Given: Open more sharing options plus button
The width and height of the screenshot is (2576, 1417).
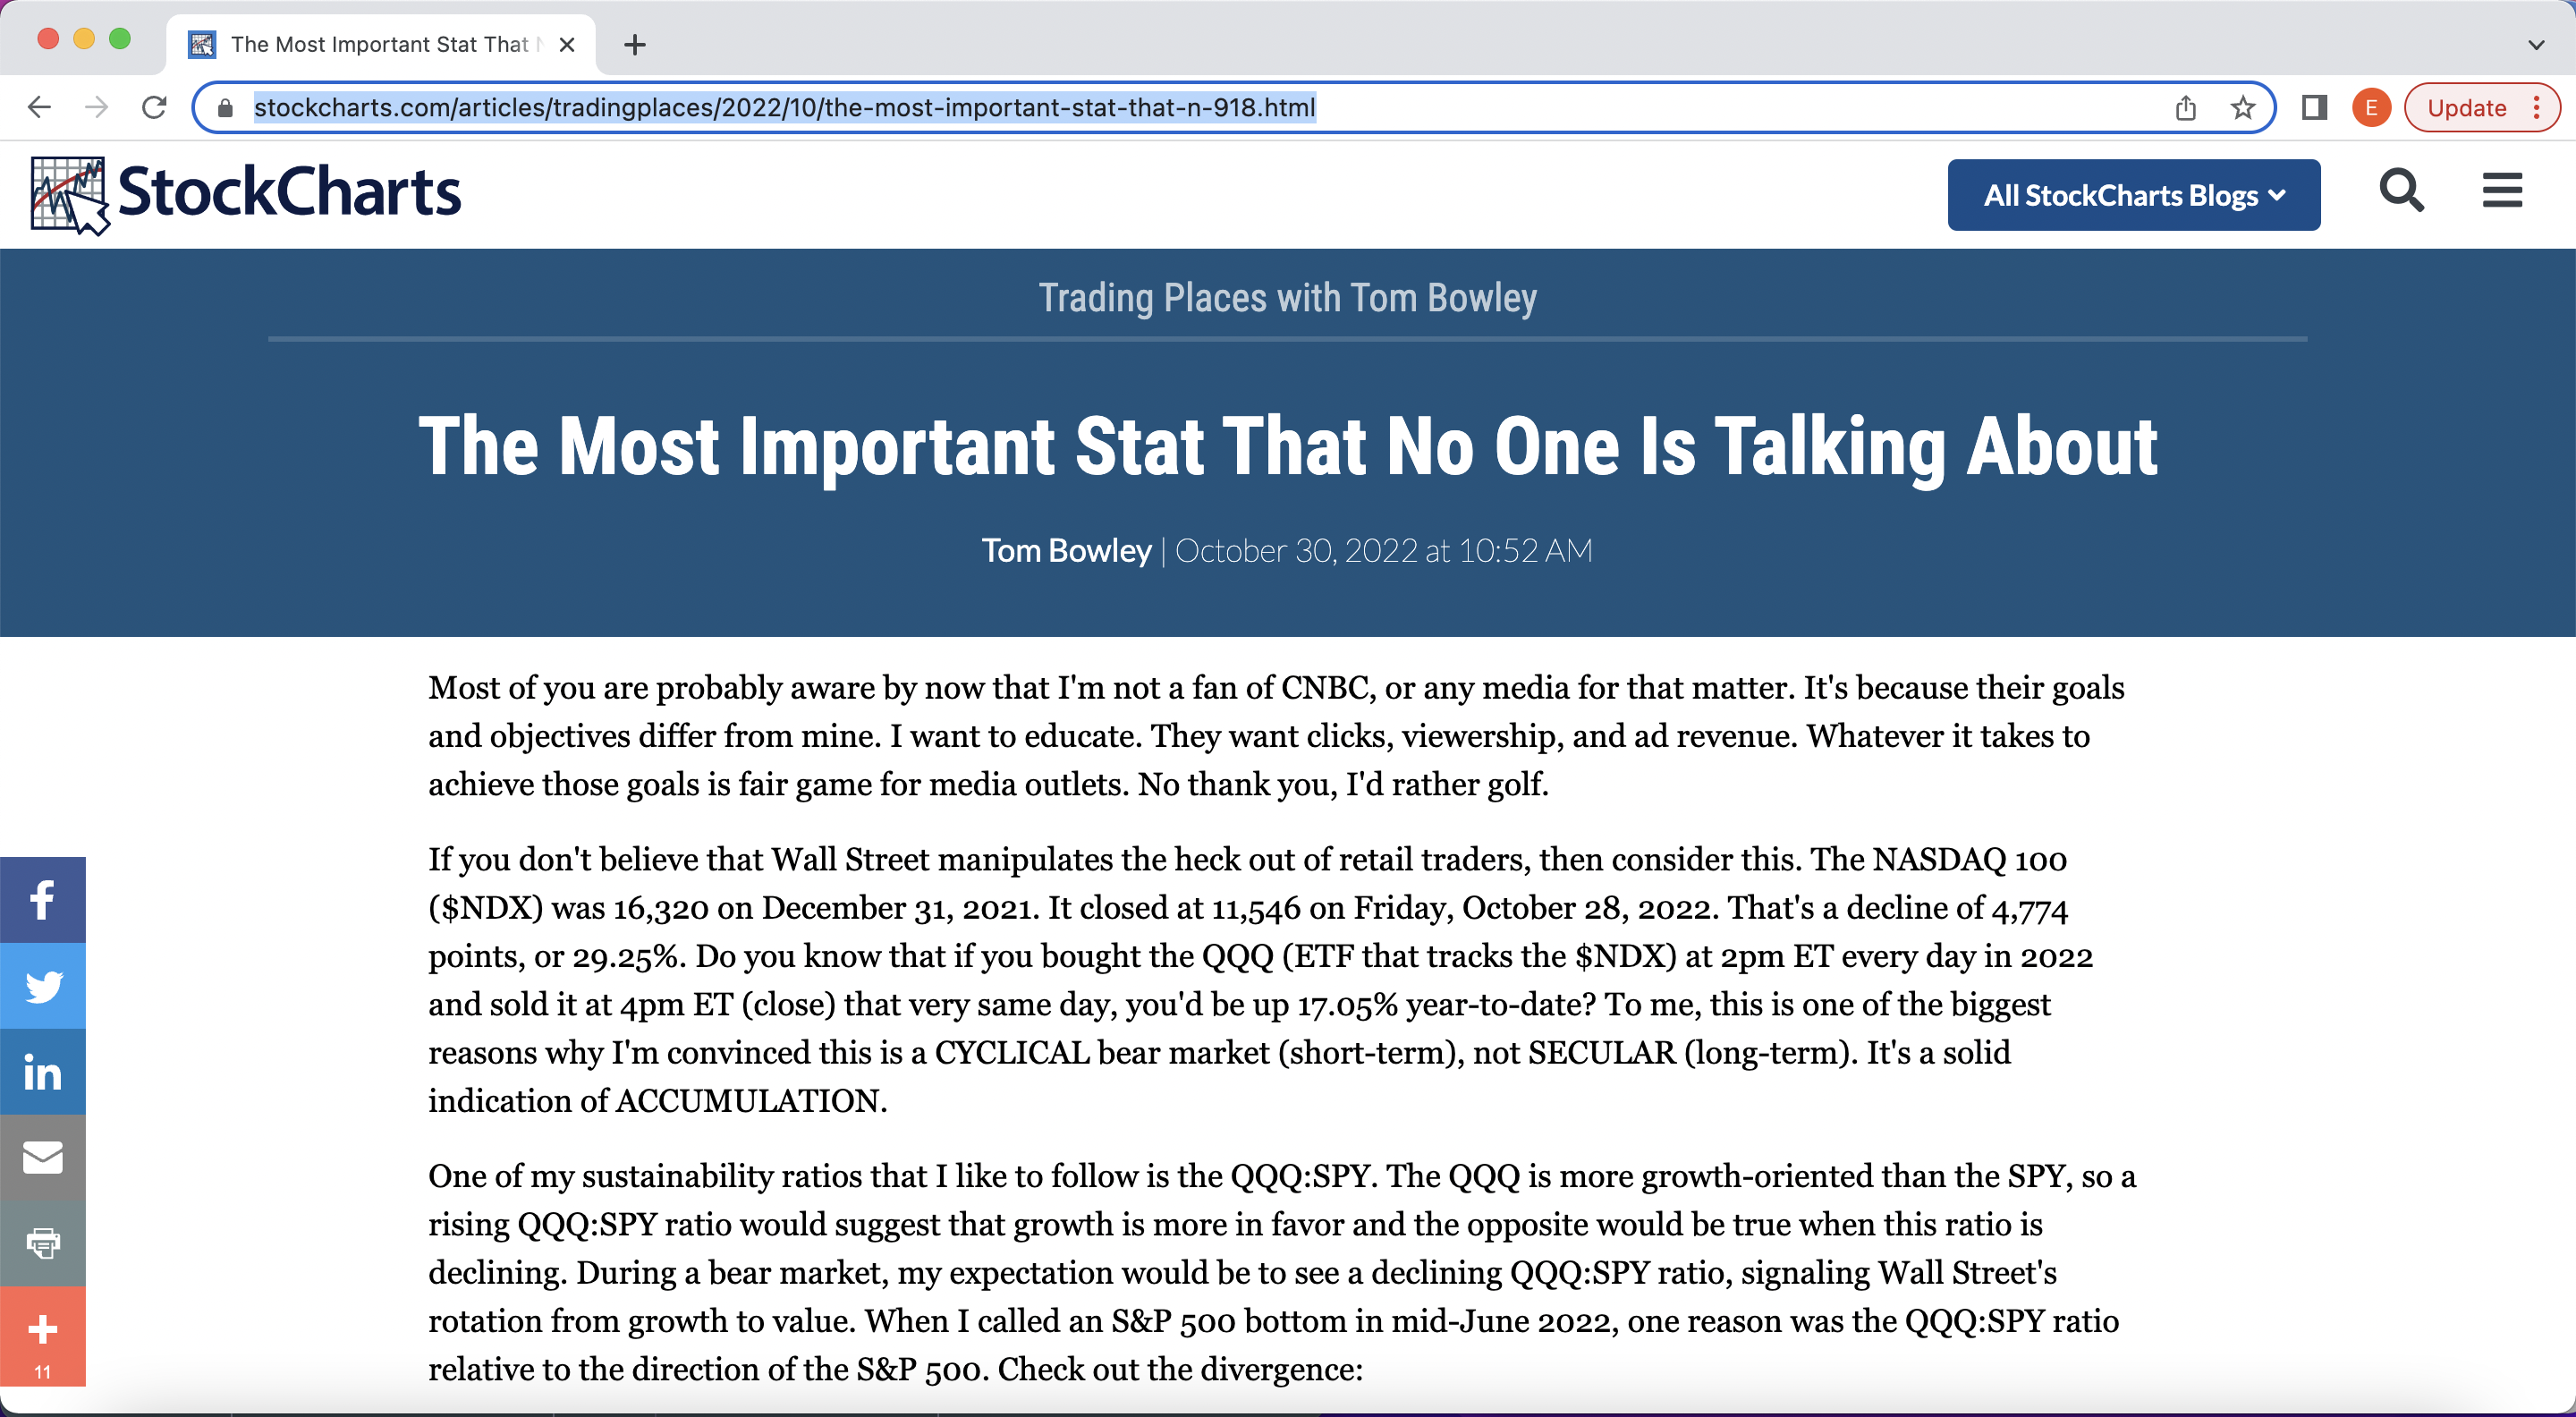Looking at the screenshot, I should click(43, 1336).
